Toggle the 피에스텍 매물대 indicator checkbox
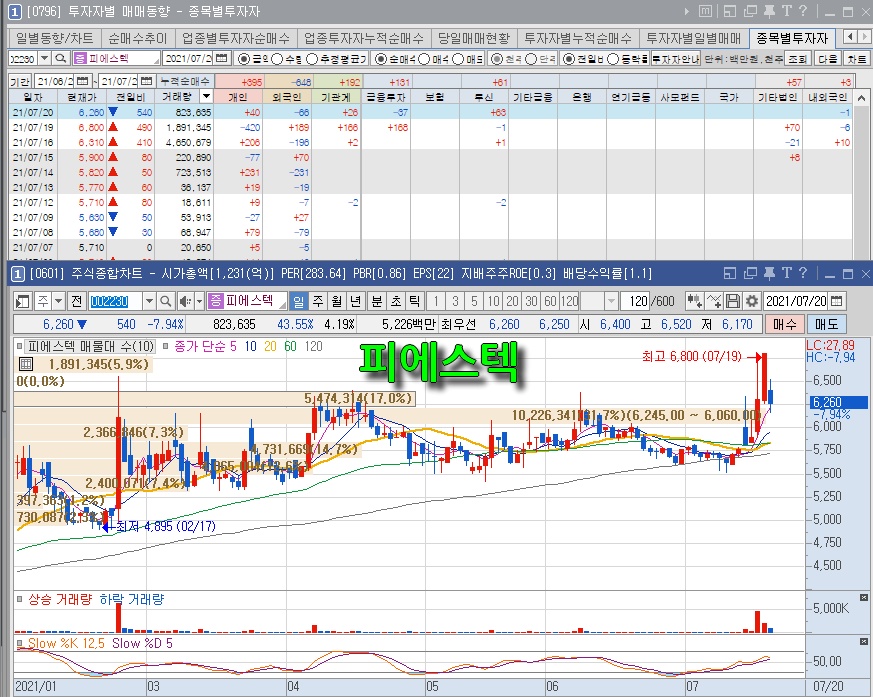This screenshot has width=873, height=697. pos(19,346)
